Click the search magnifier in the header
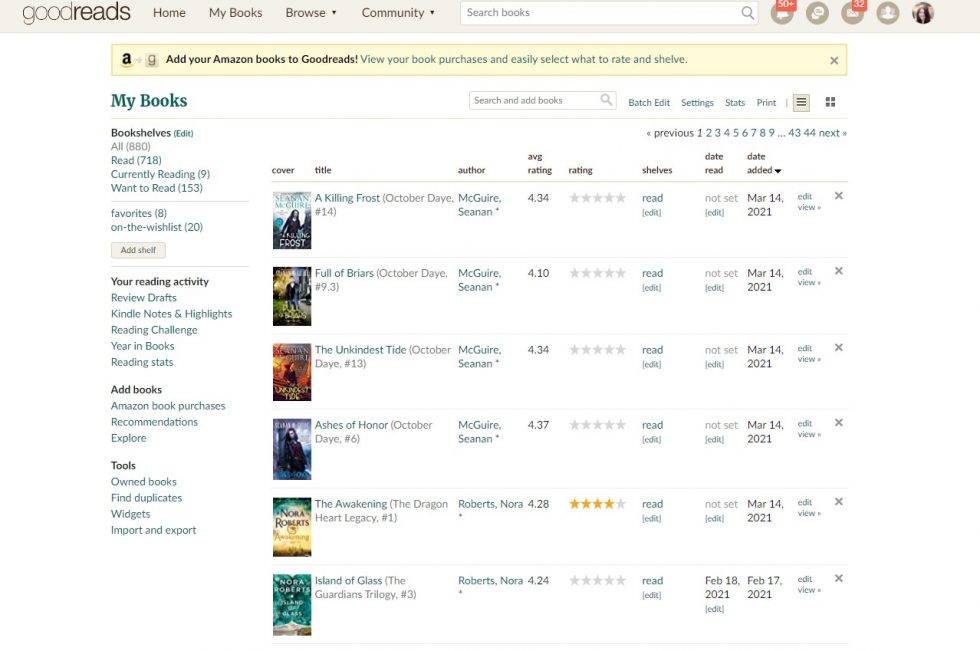 [745, 13]
